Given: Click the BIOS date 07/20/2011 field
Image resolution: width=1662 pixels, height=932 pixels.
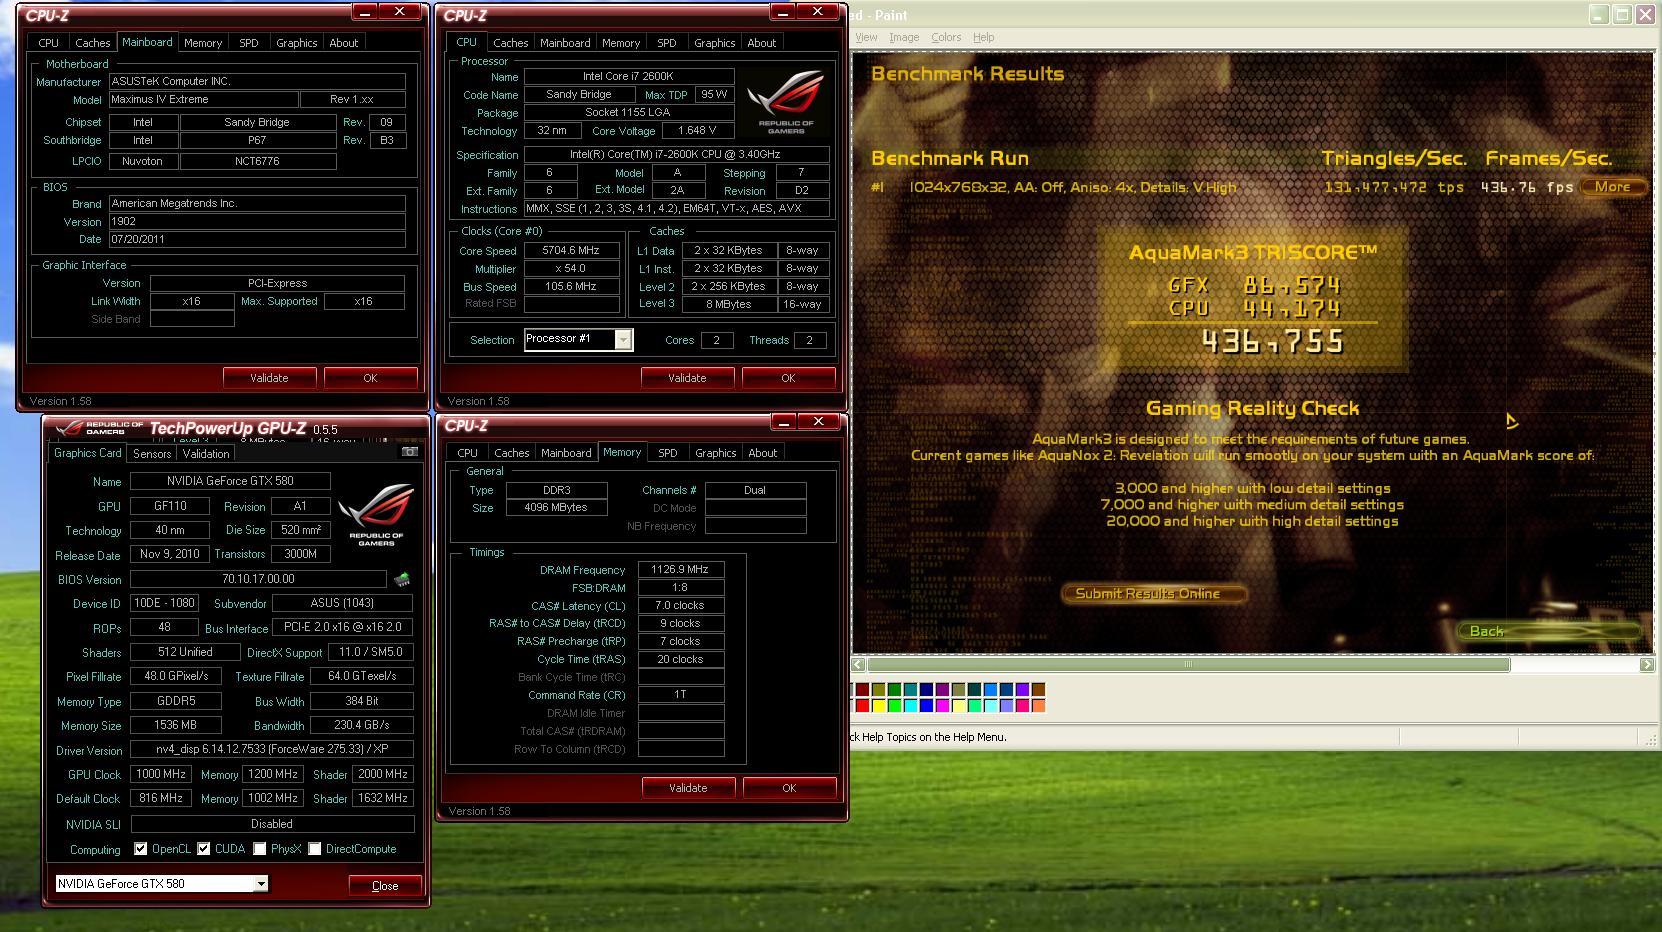Looking at the screenshot, I should point(257,240).
